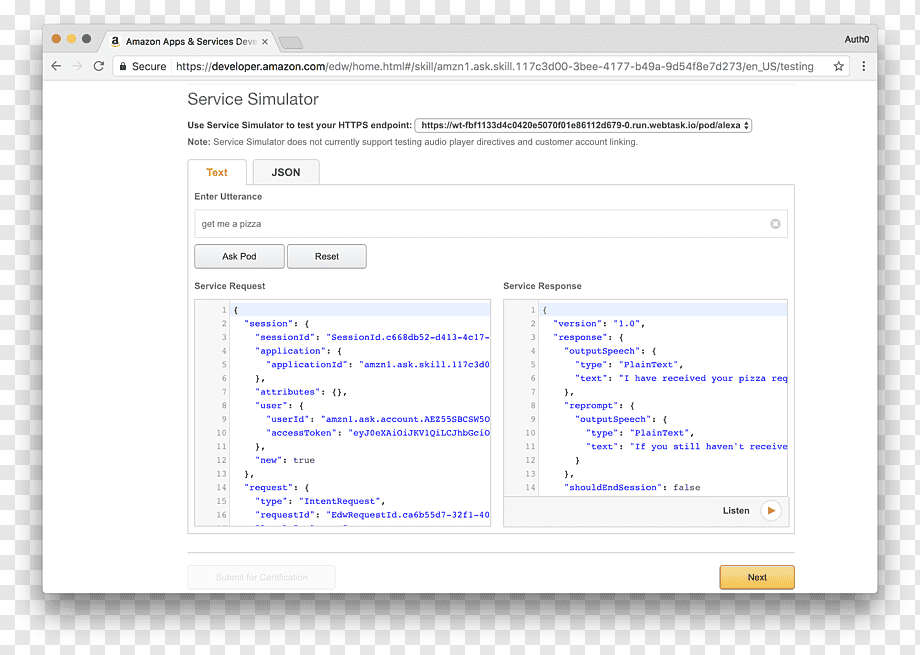The width and height of the screenshot is (920, 655).
Task: Bookmark the page with the star icon
Action: (838, 66)
